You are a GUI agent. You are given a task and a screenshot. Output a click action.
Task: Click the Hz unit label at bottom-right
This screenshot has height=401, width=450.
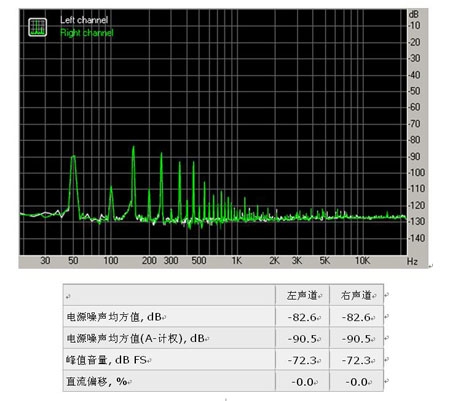click(412, 261)
